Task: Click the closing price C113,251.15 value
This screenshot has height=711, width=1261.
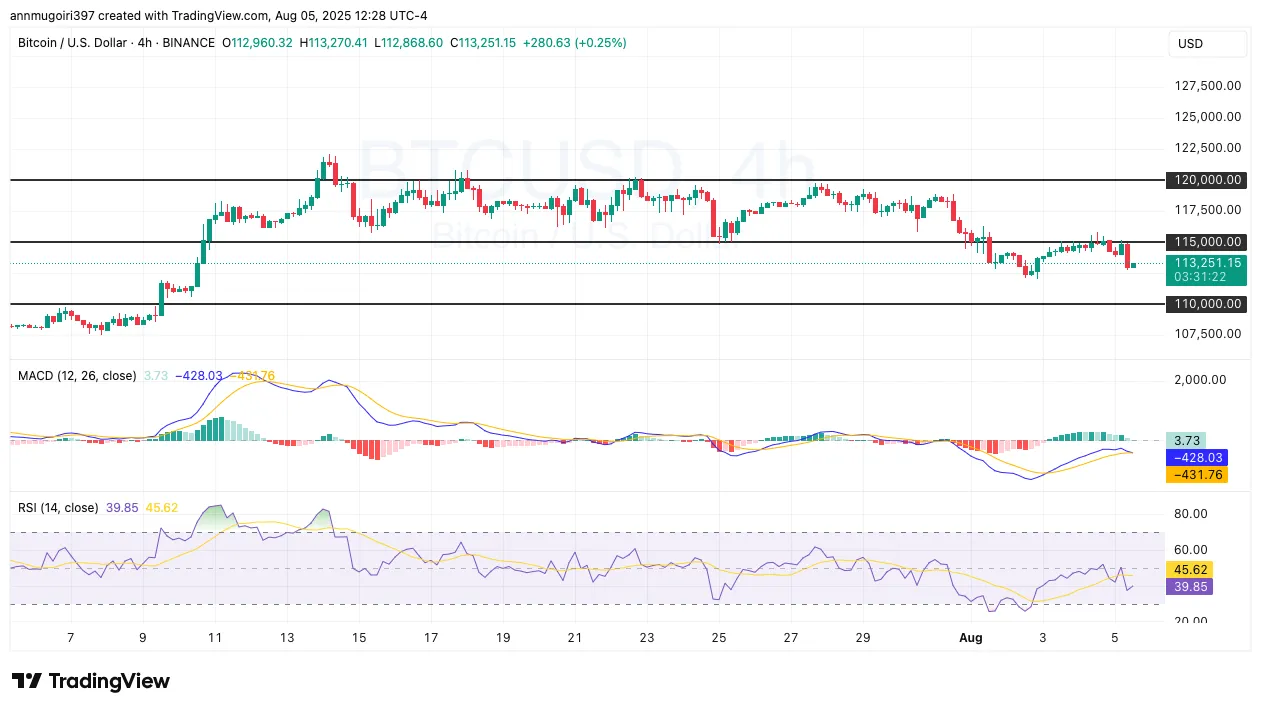Action: pyautogui.click(x=483, y=43)
